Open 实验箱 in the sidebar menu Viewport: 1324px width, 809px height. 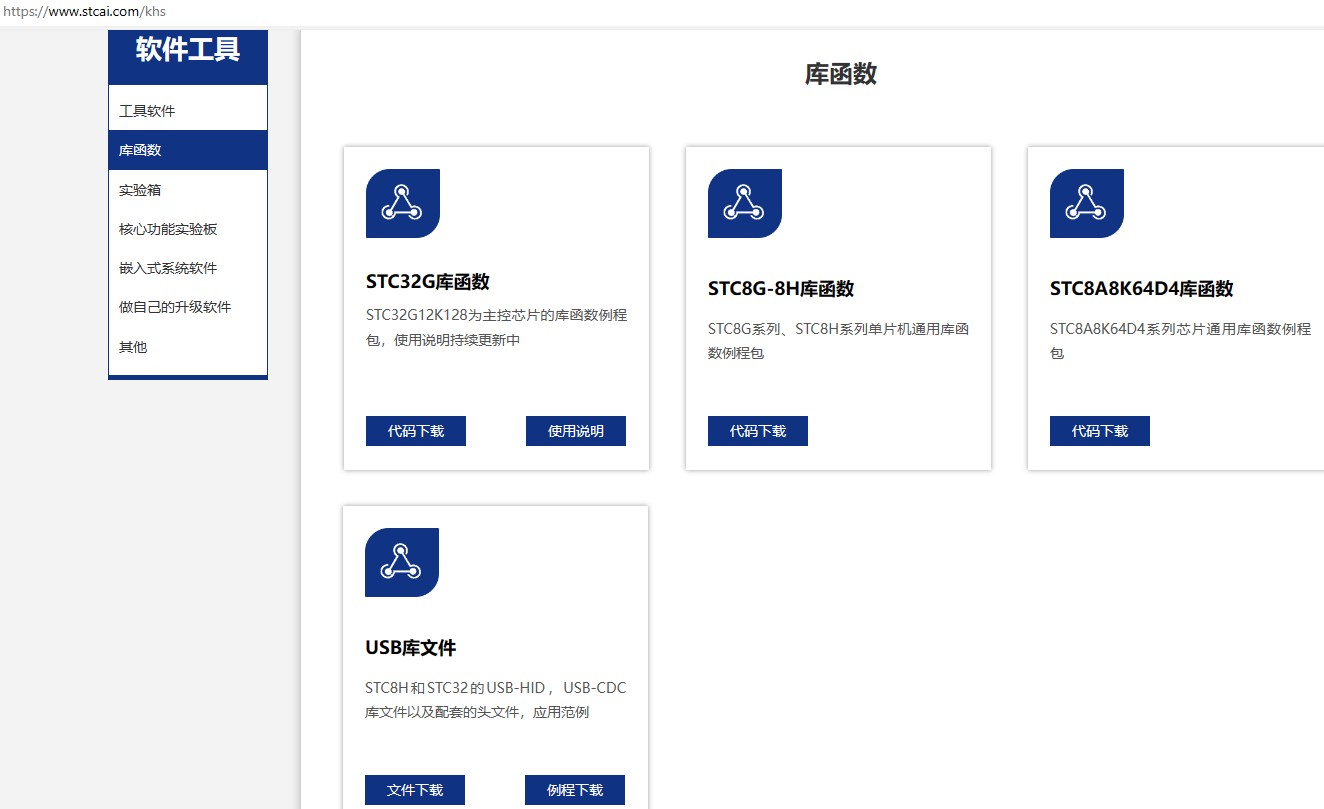coord(188,190)
